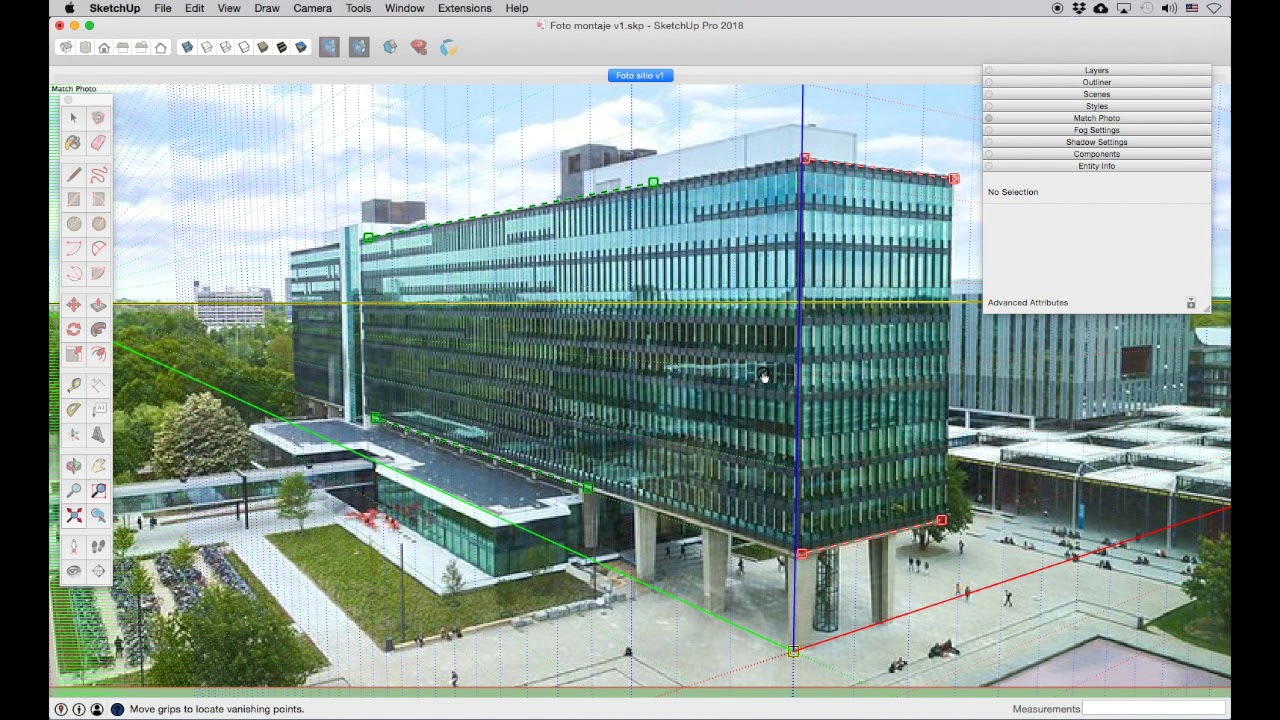The image size is (1280, 720).
Task: Select the Move tool
Action: point(73,305)
